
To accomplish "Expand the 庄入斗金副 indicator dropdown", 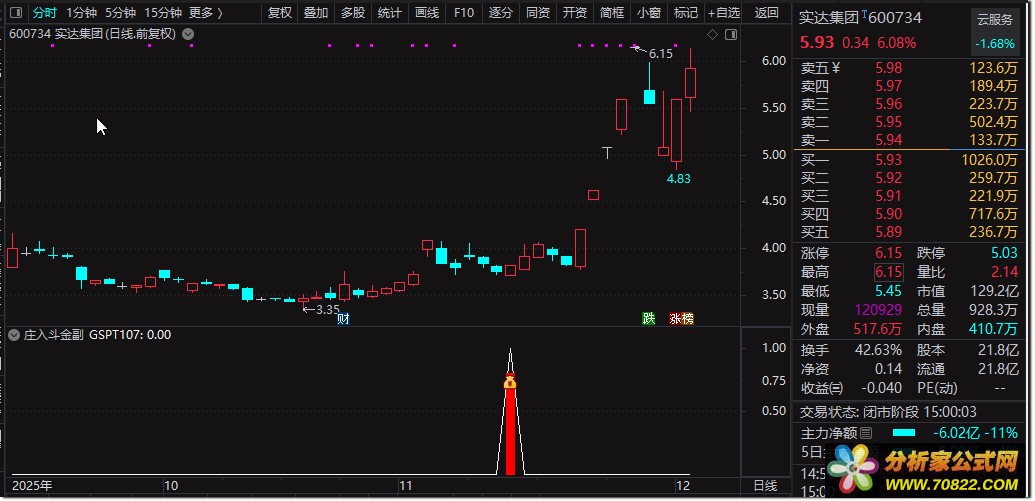I will coord(14,335).
